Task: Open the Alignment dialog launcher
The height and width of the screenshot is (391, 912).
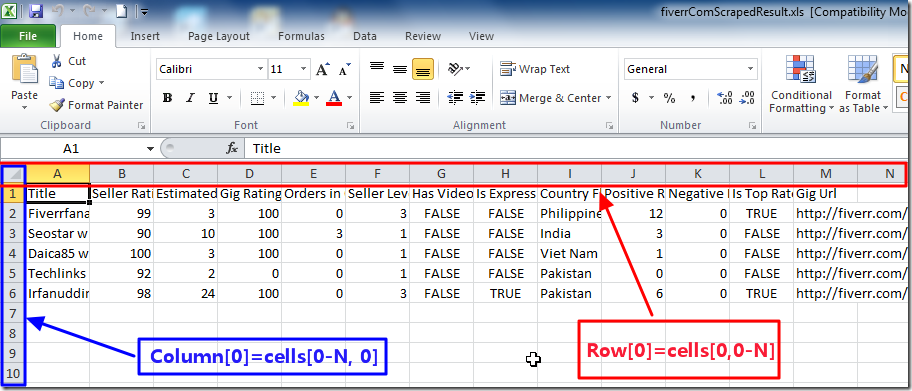Action: point(610,125)
